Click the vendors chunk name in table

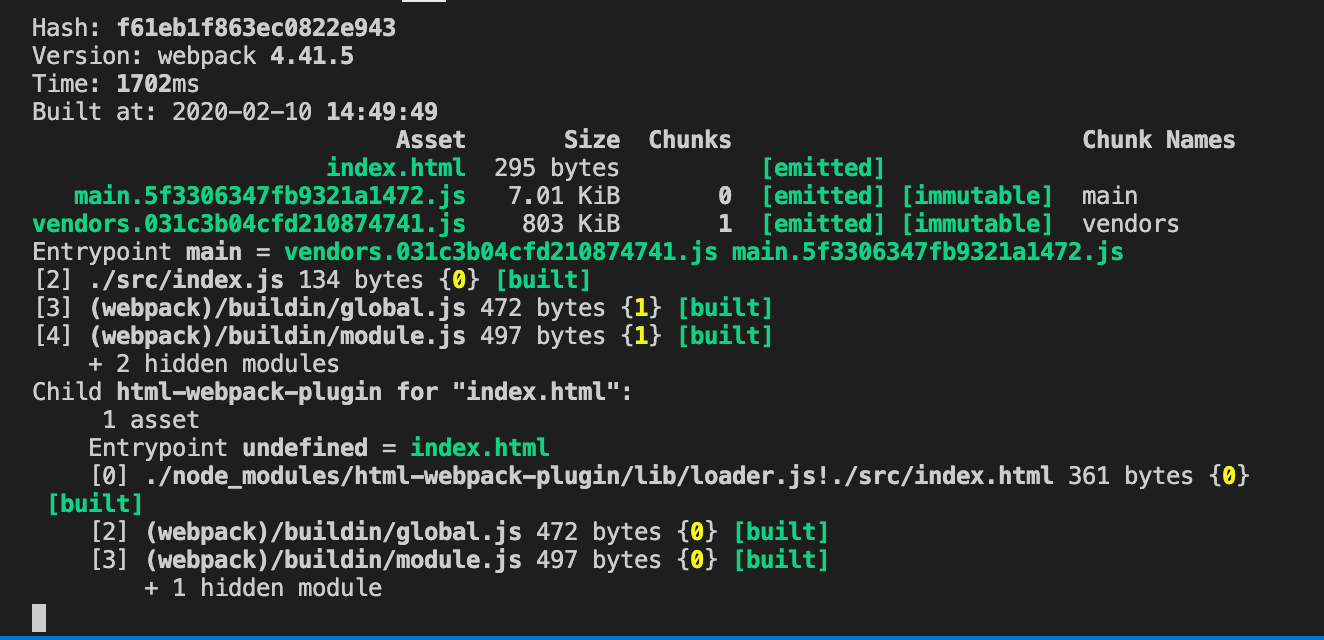(x=1130, y=224)
